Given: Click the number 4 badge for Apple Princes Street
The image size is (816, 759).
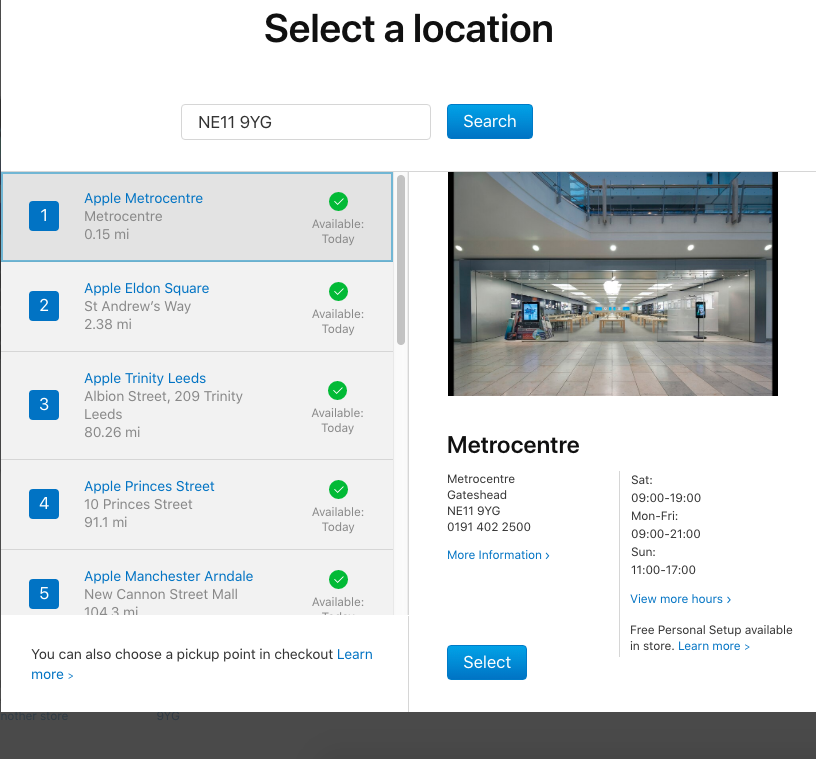Looking at the screenshot, I should [x=44, y=503].
